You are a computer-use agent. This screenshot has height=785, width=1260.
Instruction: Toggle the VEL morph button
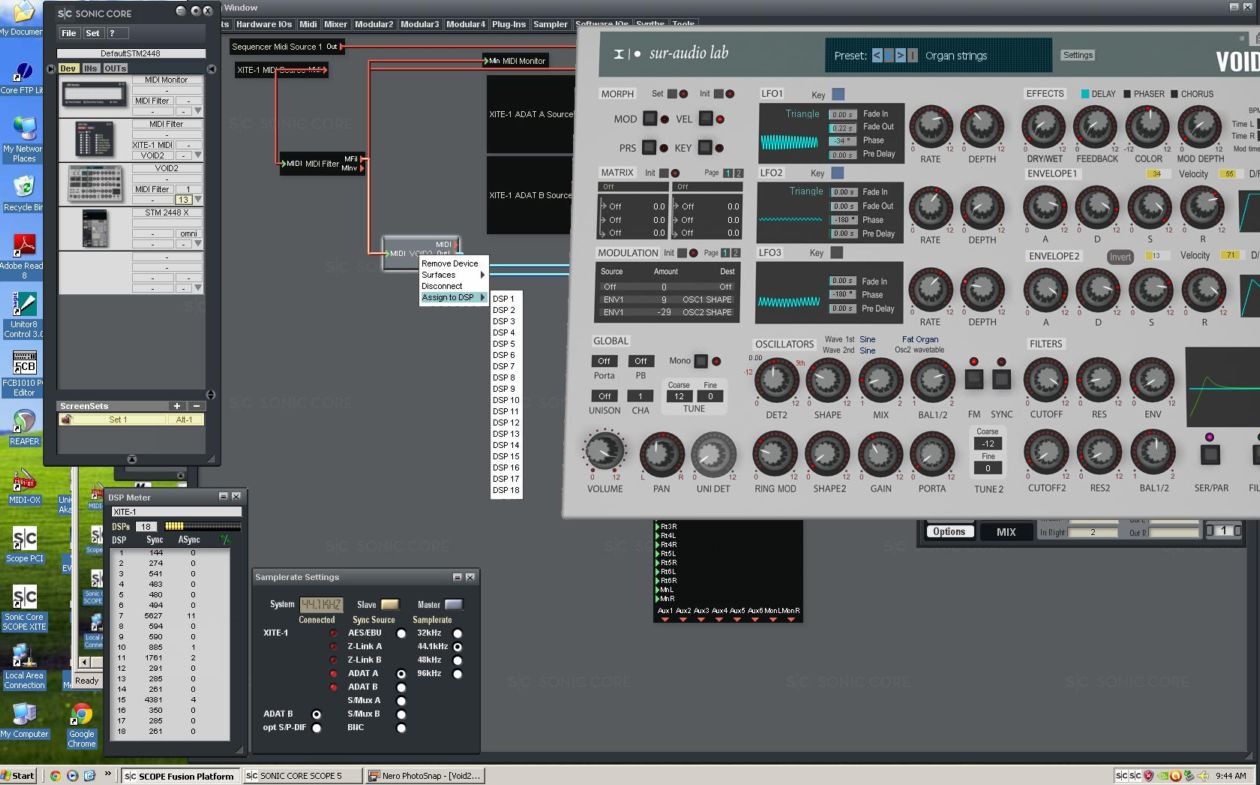(x=706, y=119)
